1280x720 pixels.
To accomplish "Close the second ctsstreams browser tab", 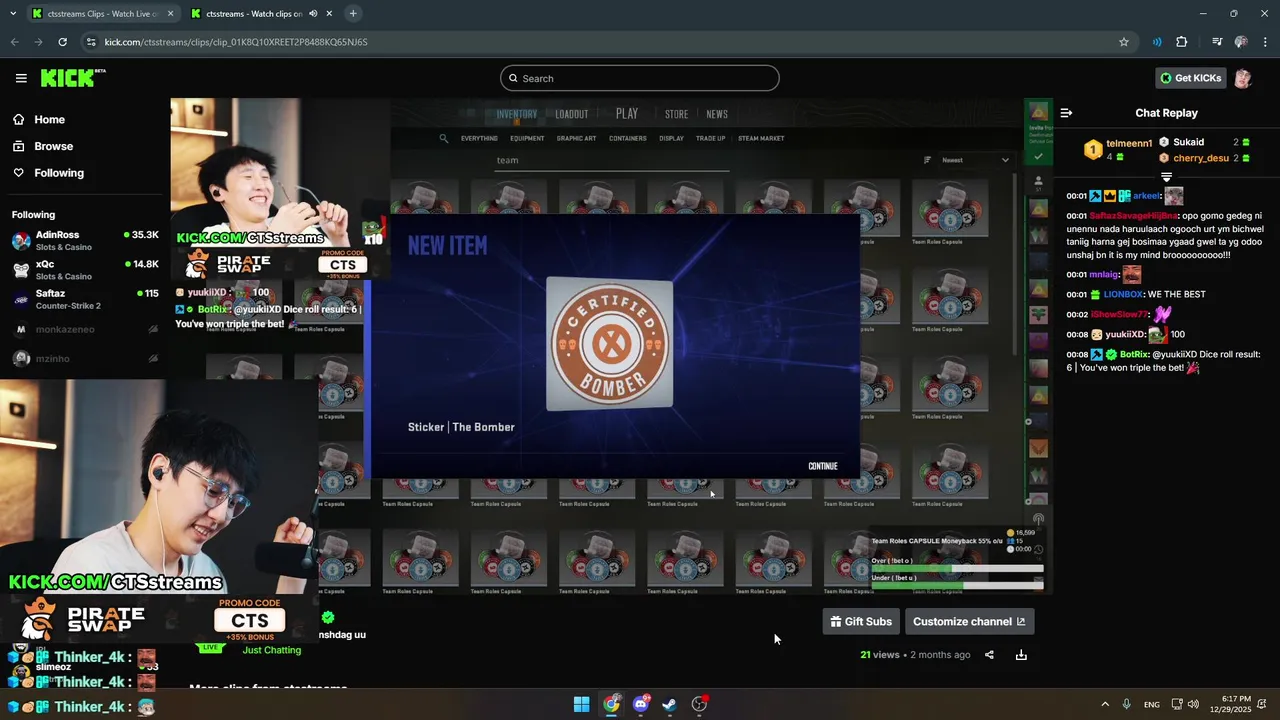I will click(329, 14).
